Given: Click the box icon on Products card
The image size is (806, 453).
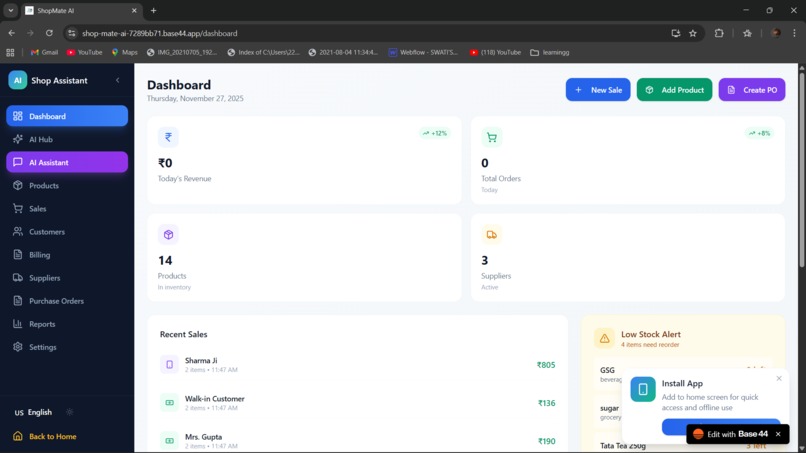Looking at the screenshot, I should pyautogui.click(x=168, y=234).
